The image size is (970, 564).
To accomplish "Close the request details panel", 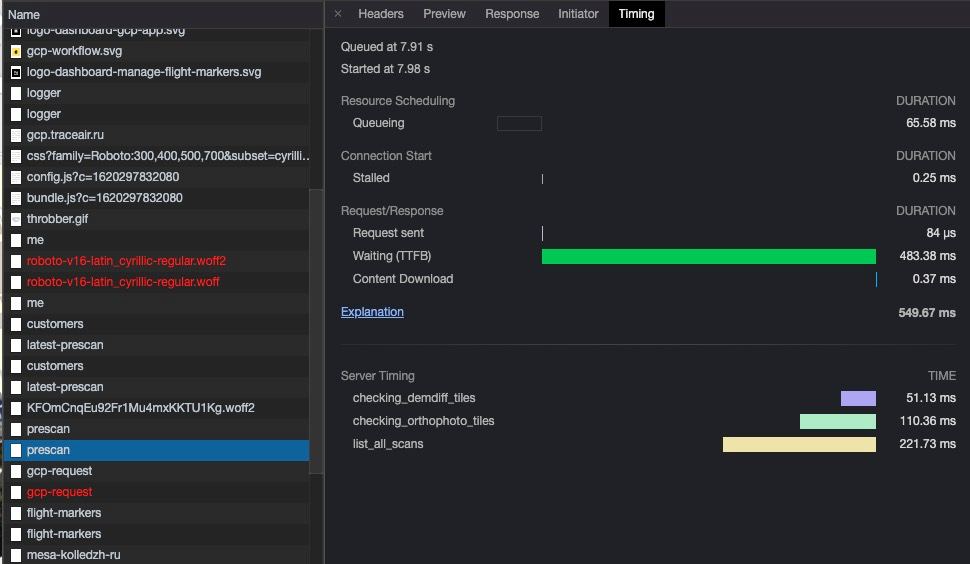I will (x=338, y=14).
